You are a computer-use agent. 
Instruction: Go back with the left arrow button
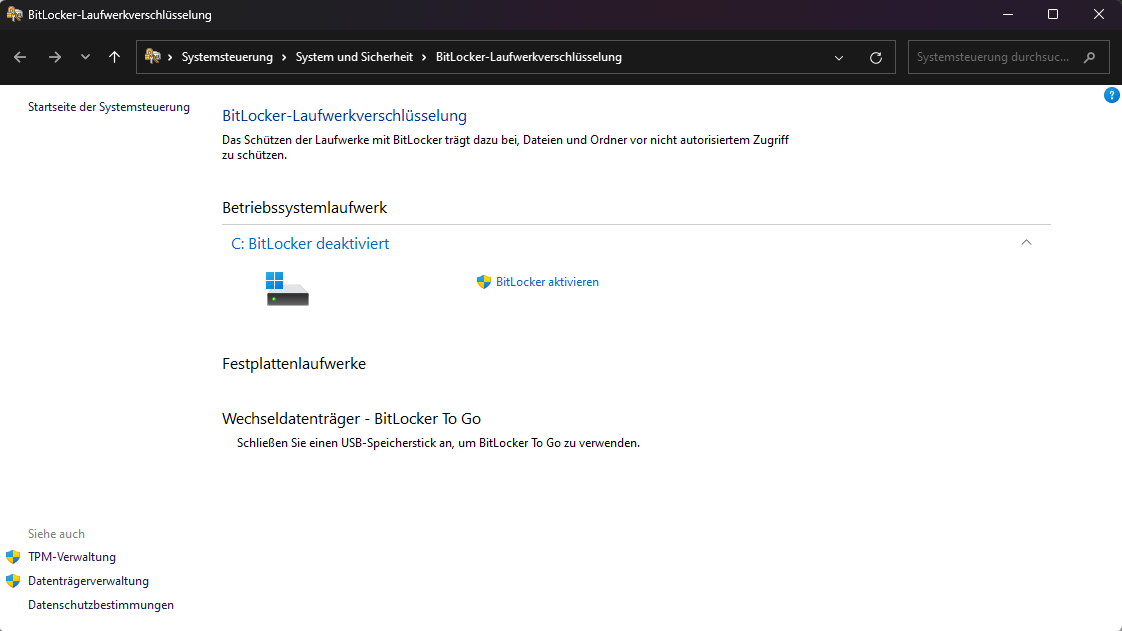[x=20, y=57]
